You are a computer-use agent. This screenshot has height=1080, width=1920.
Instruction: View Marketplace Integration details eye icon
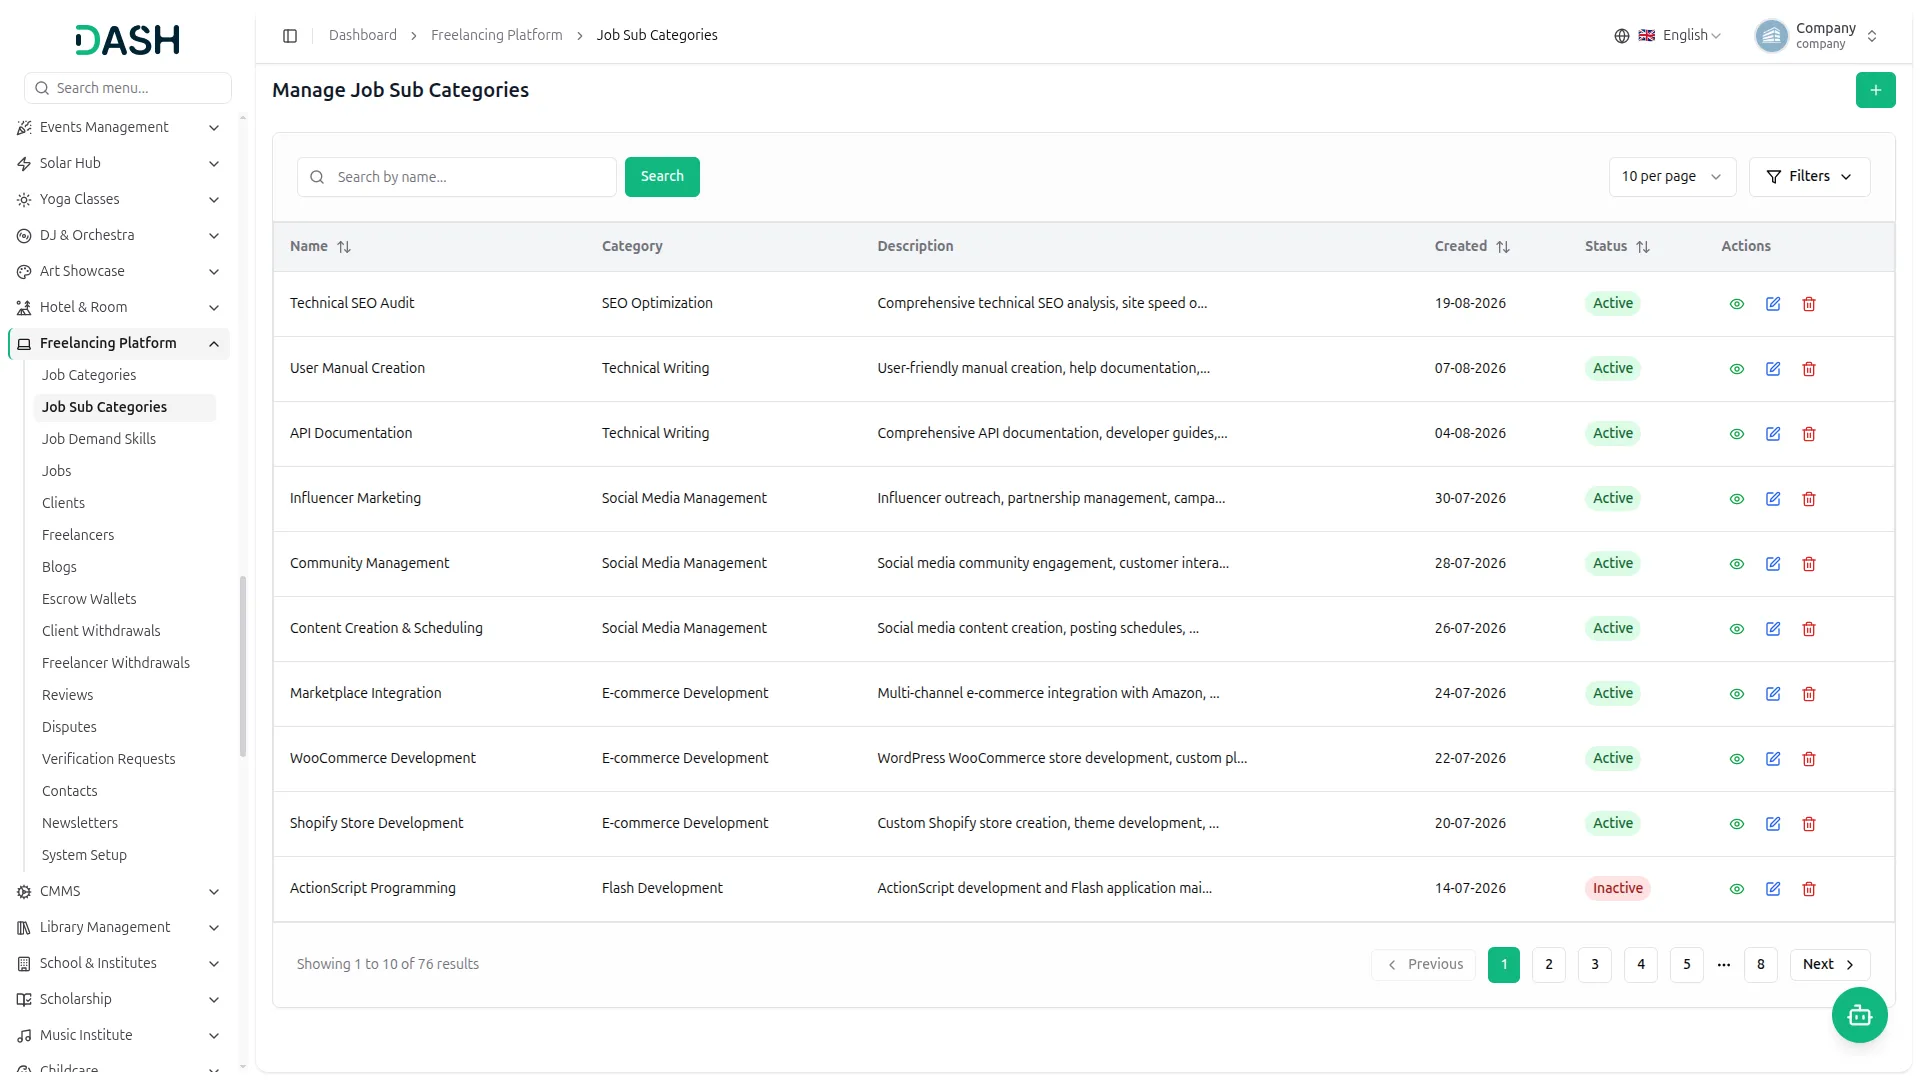pos(1736,694)
